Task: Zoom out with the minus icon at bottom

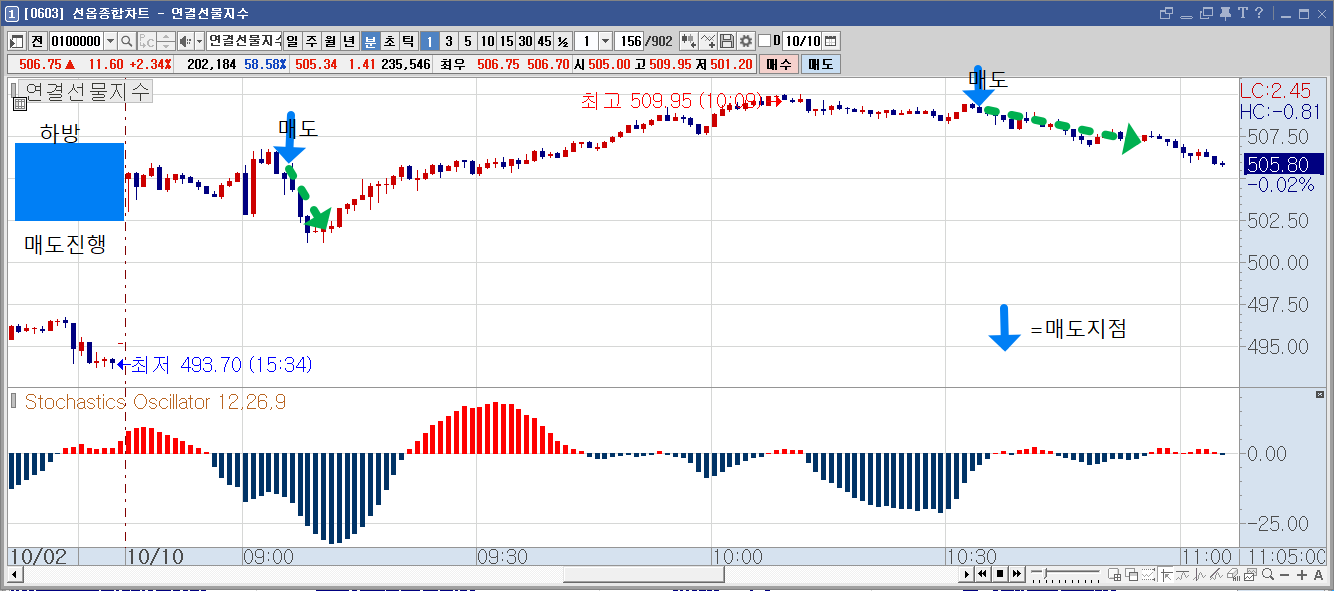Action: [1284, 575]
